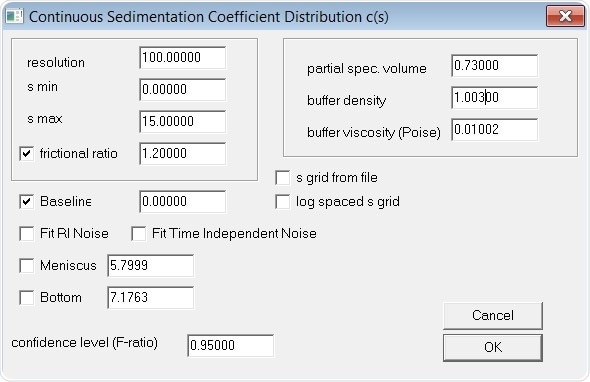
Task: Click the 's max' label
Action: 44,119
